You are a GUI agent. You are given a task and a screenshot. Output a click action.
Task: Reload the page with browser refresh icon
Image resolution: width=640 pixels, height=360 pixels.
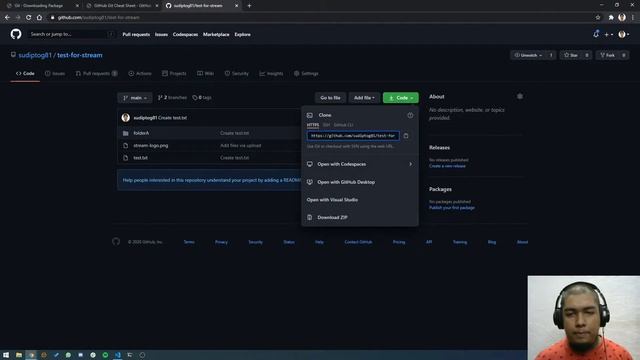(29, 17)
